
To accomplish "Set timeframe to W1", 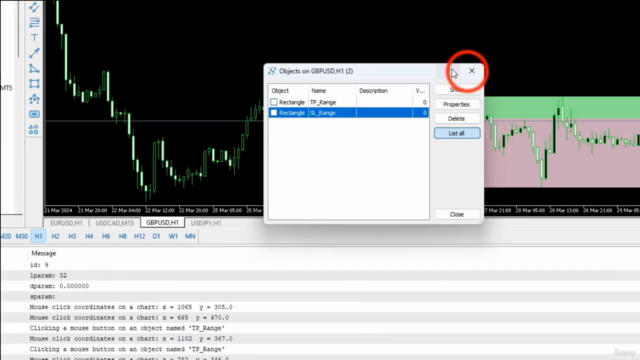I will tap(173, 236).
